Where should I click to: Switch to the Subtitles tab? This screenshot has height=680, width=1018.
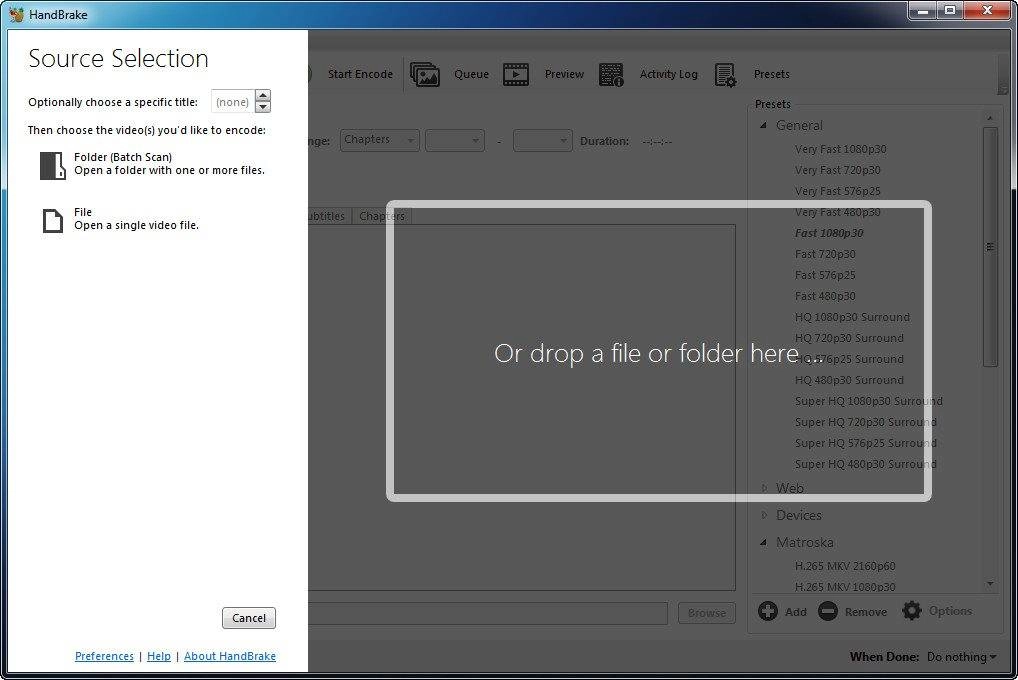pyautogui.click(x=328, y=216)
